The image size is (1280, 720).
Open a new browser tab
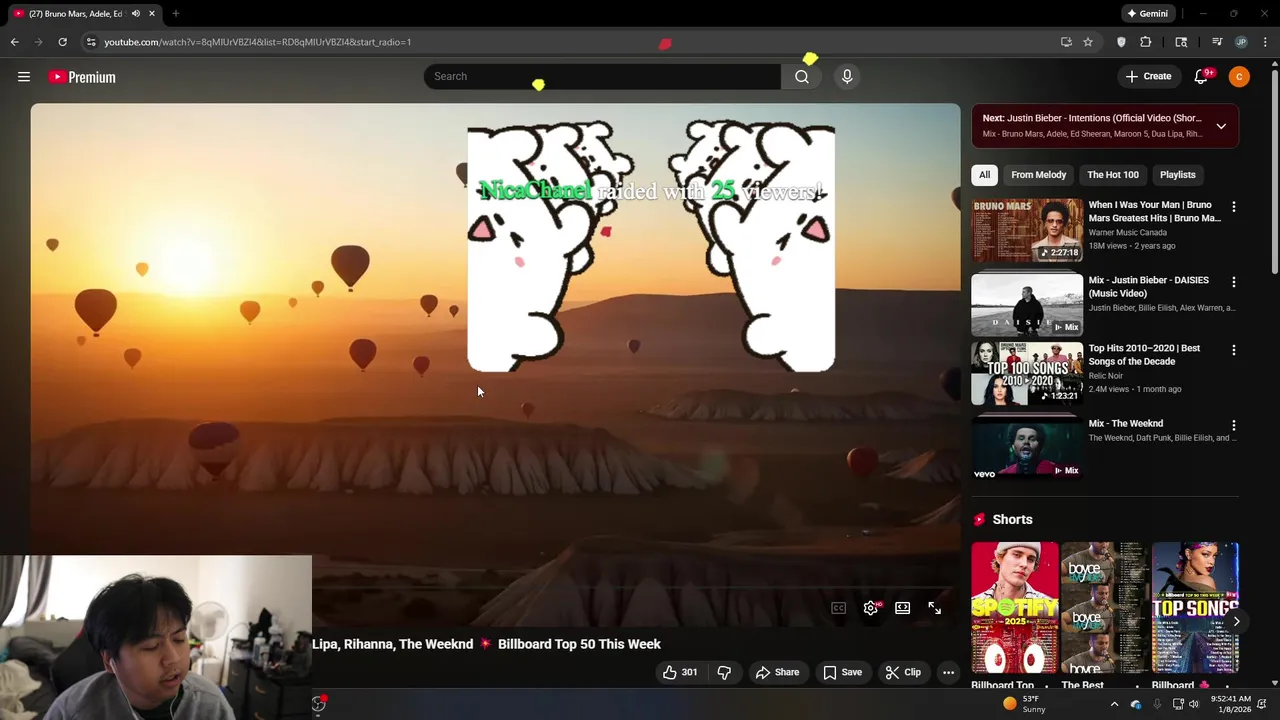click(x=175, y=14)
